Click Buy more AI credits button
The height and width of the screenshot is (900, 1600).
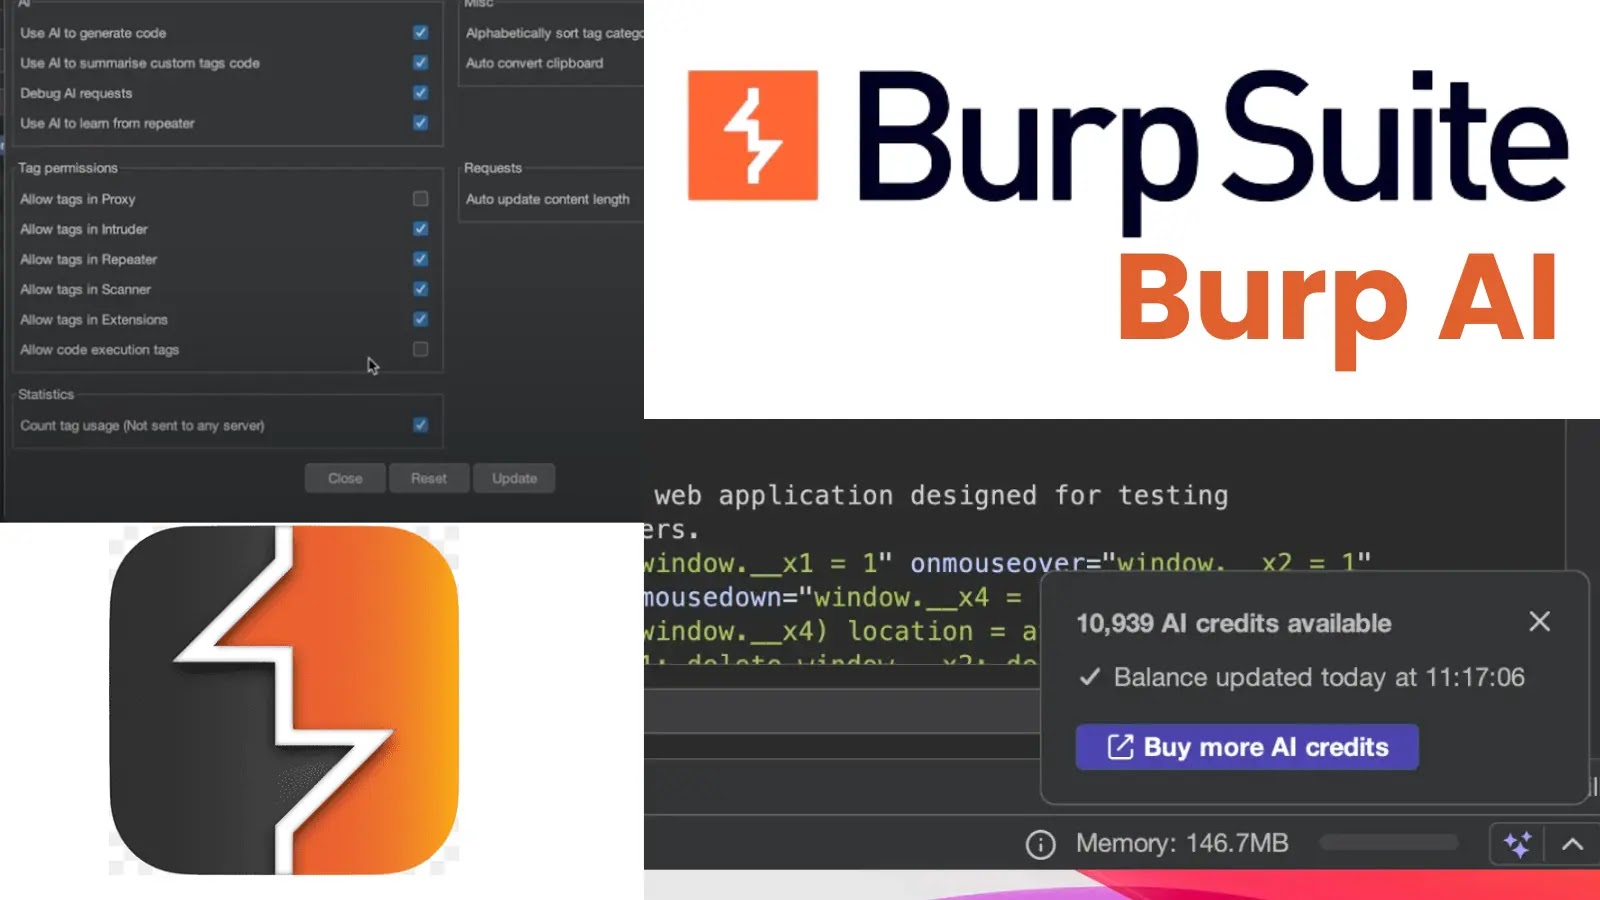1247,747
